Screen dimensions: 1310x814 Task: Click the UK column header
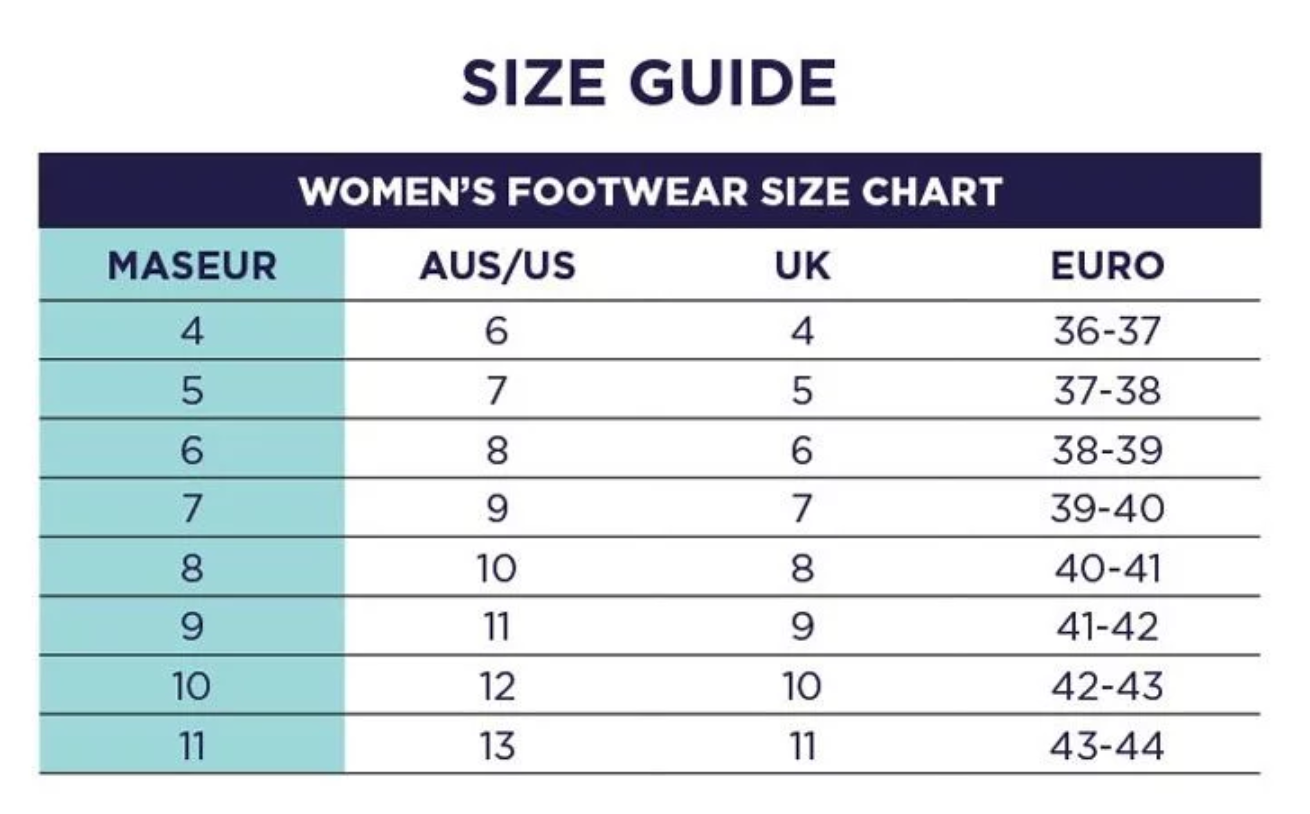coord(802,266)
